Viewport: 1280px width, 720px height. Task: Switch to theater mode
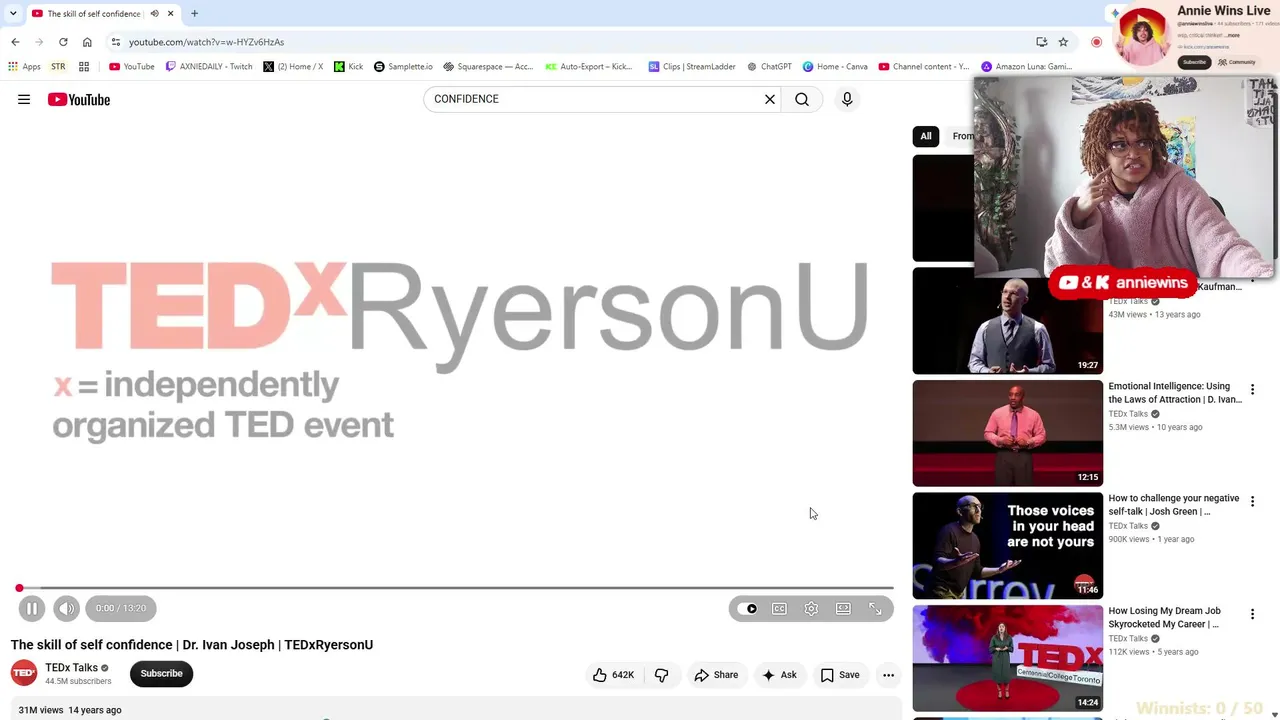pos(843,608)
